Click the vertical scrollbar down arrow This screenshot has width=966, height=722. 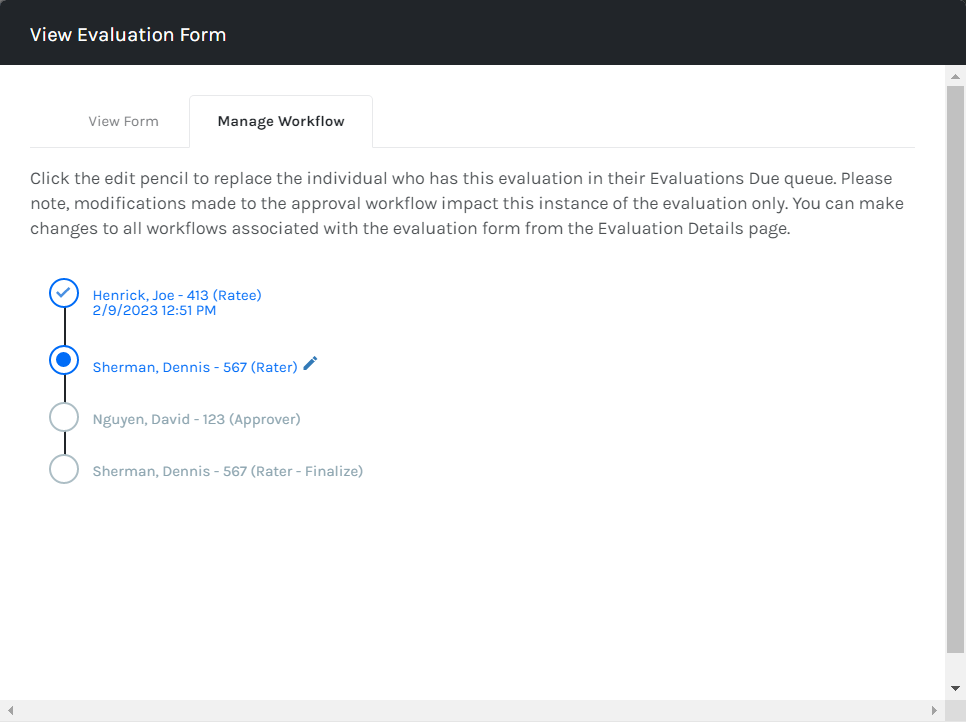pyautogui.click(x=955, y=688)
